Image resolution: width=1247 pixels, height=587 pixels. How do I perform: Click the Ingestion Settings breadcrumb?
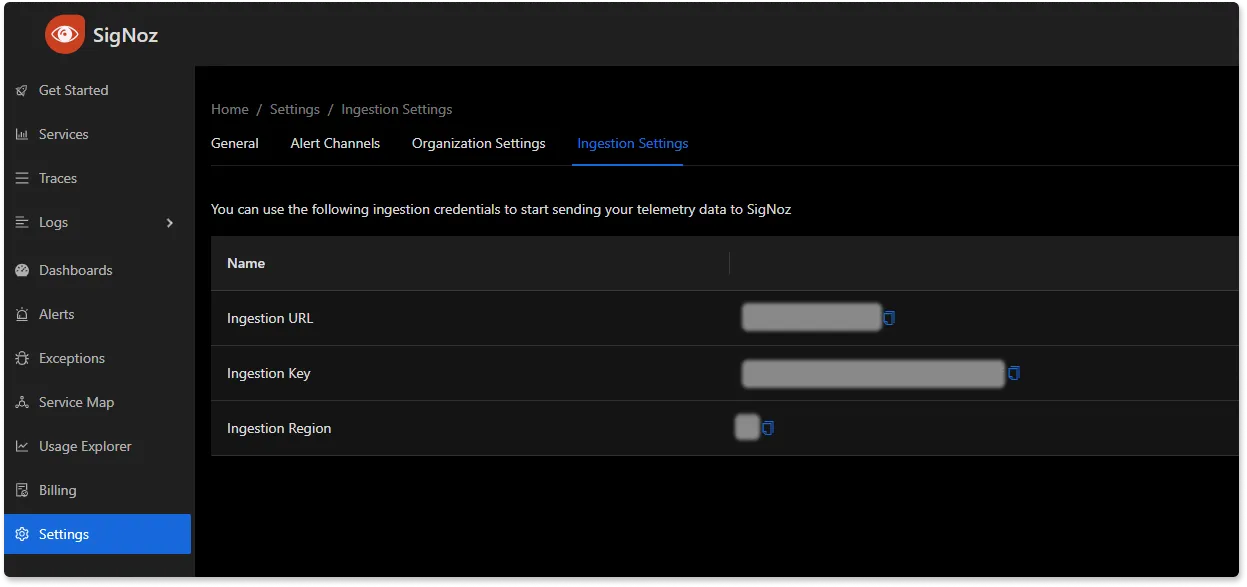(x=397, y=109)
